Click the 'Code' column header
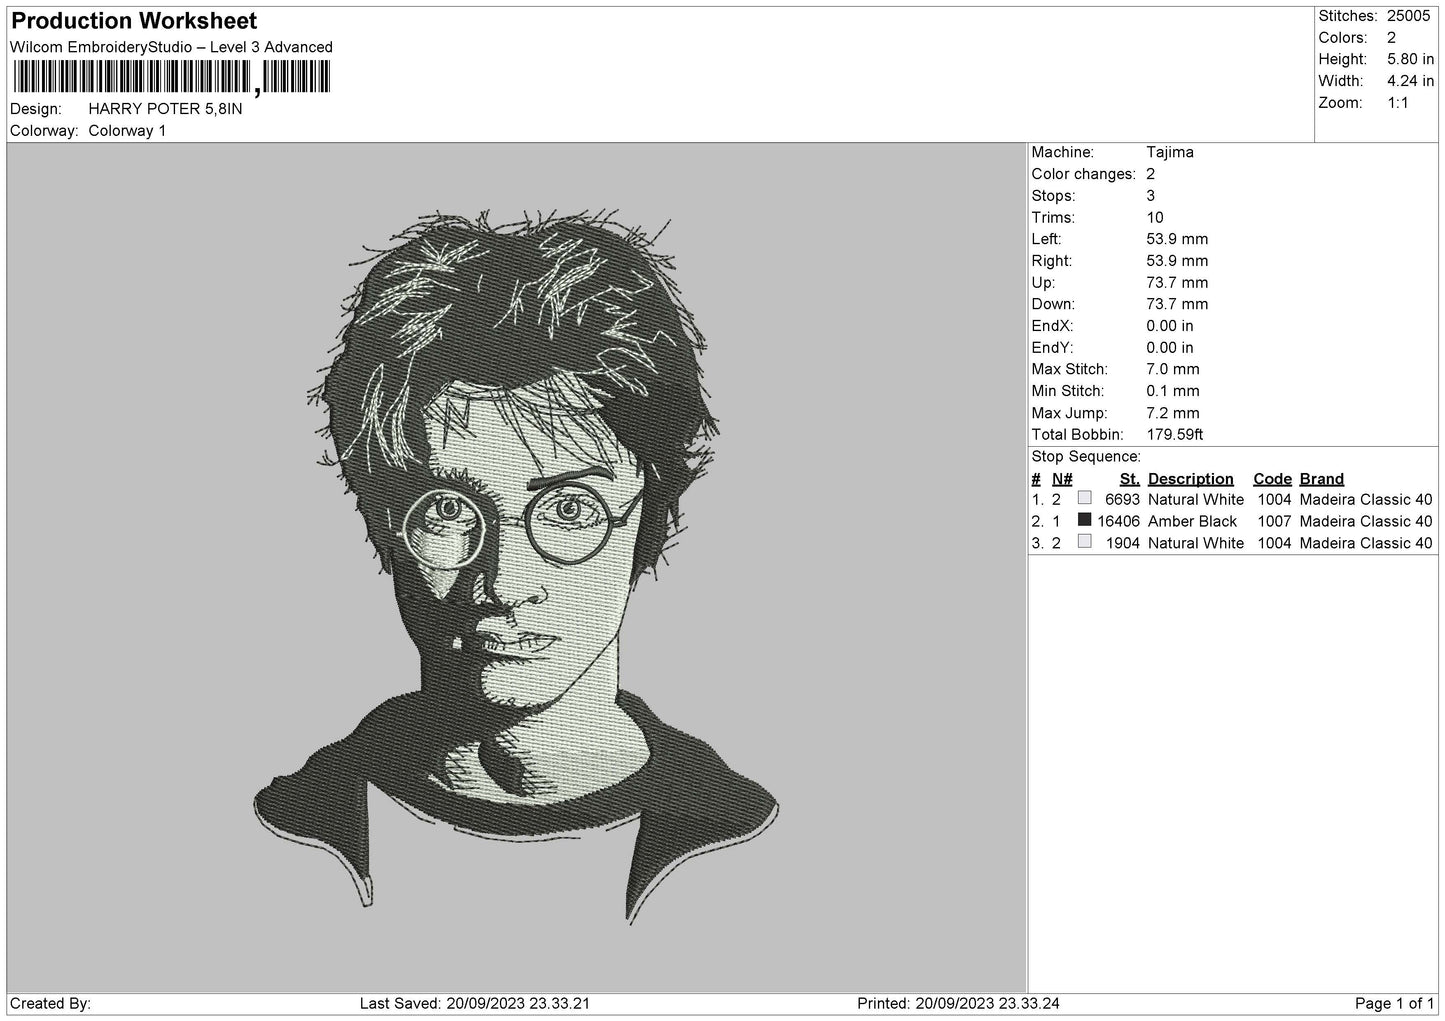 click(x=1273, y=479)
